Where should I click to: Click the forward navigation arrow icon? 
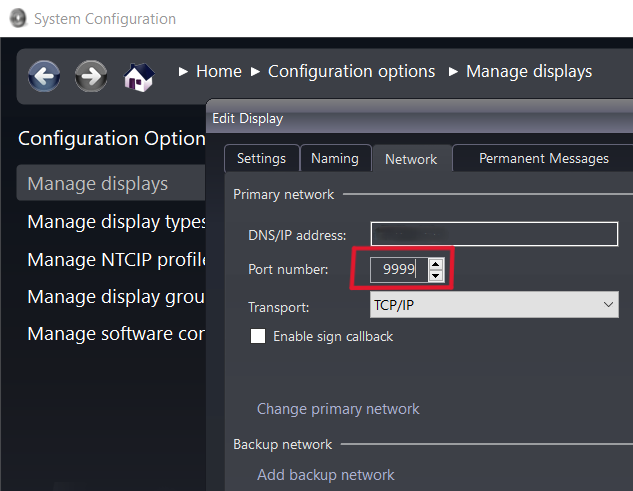coord(91,75)
